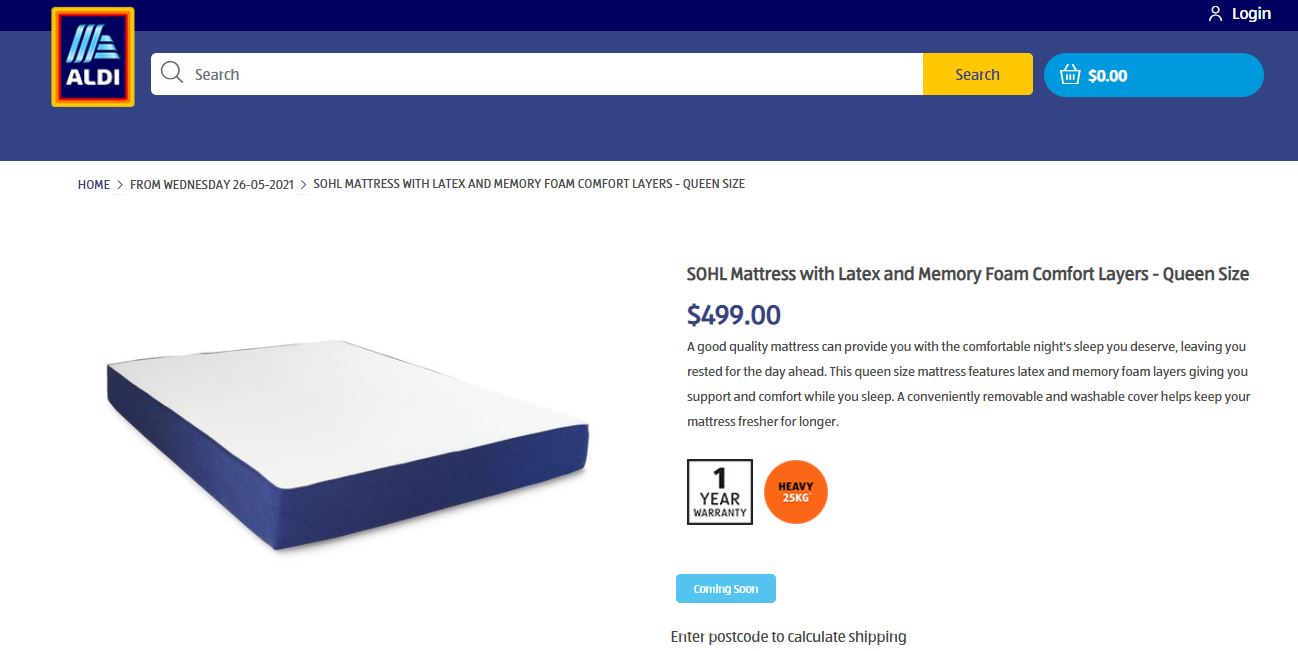Screen dimensions: 1298x651
Task: Click the shopping basket cart icon
Action: 1069,73
